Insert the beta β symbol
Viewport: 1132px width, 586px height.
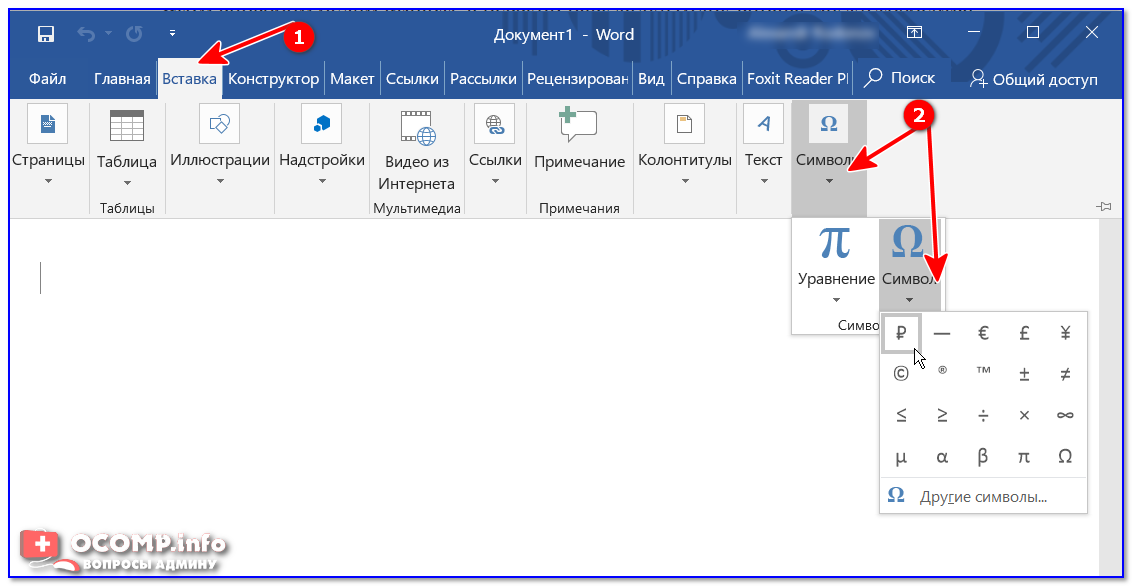(x=983, y=456)
